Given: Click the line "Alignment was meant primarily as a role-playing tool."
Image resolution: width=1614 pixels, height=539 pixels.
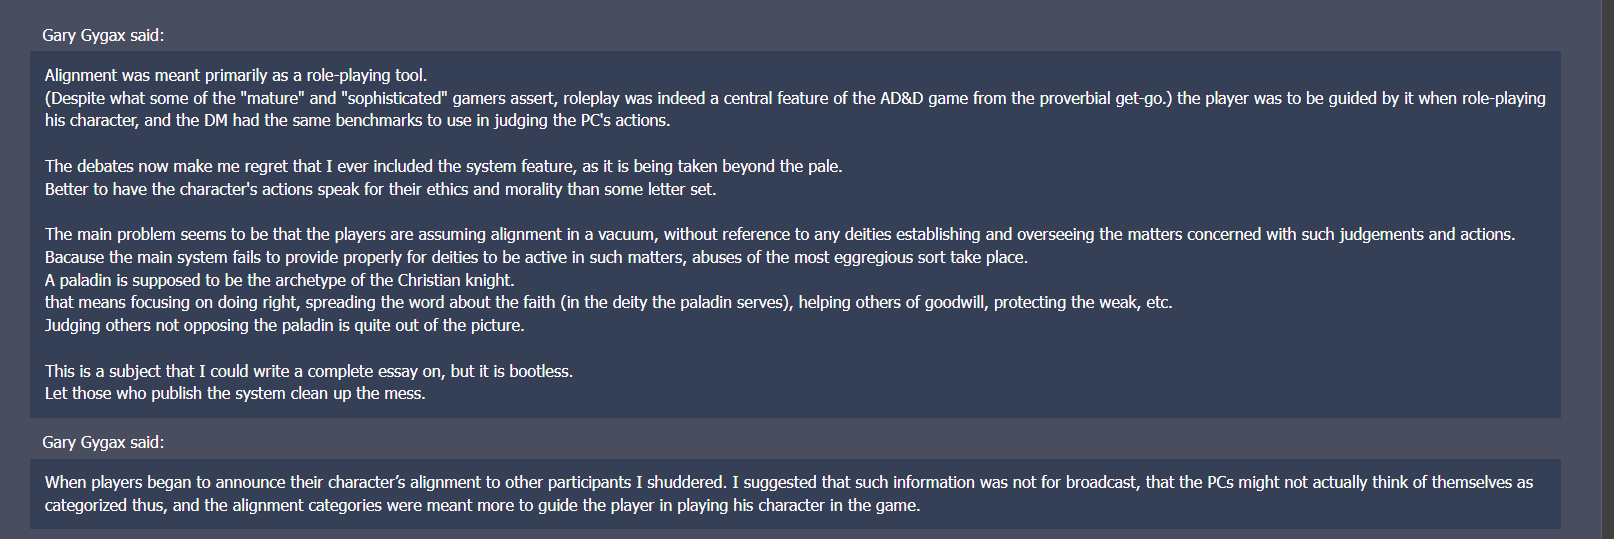Looking at the screenshot, I should [236, 75].
